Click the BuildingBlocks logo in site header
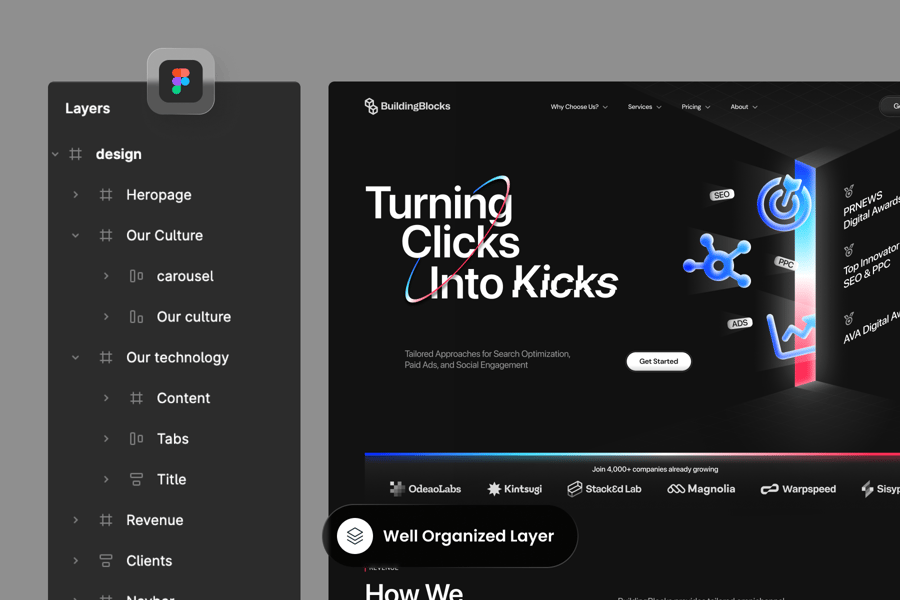The image size is (900, 600). tap(407, 106)
